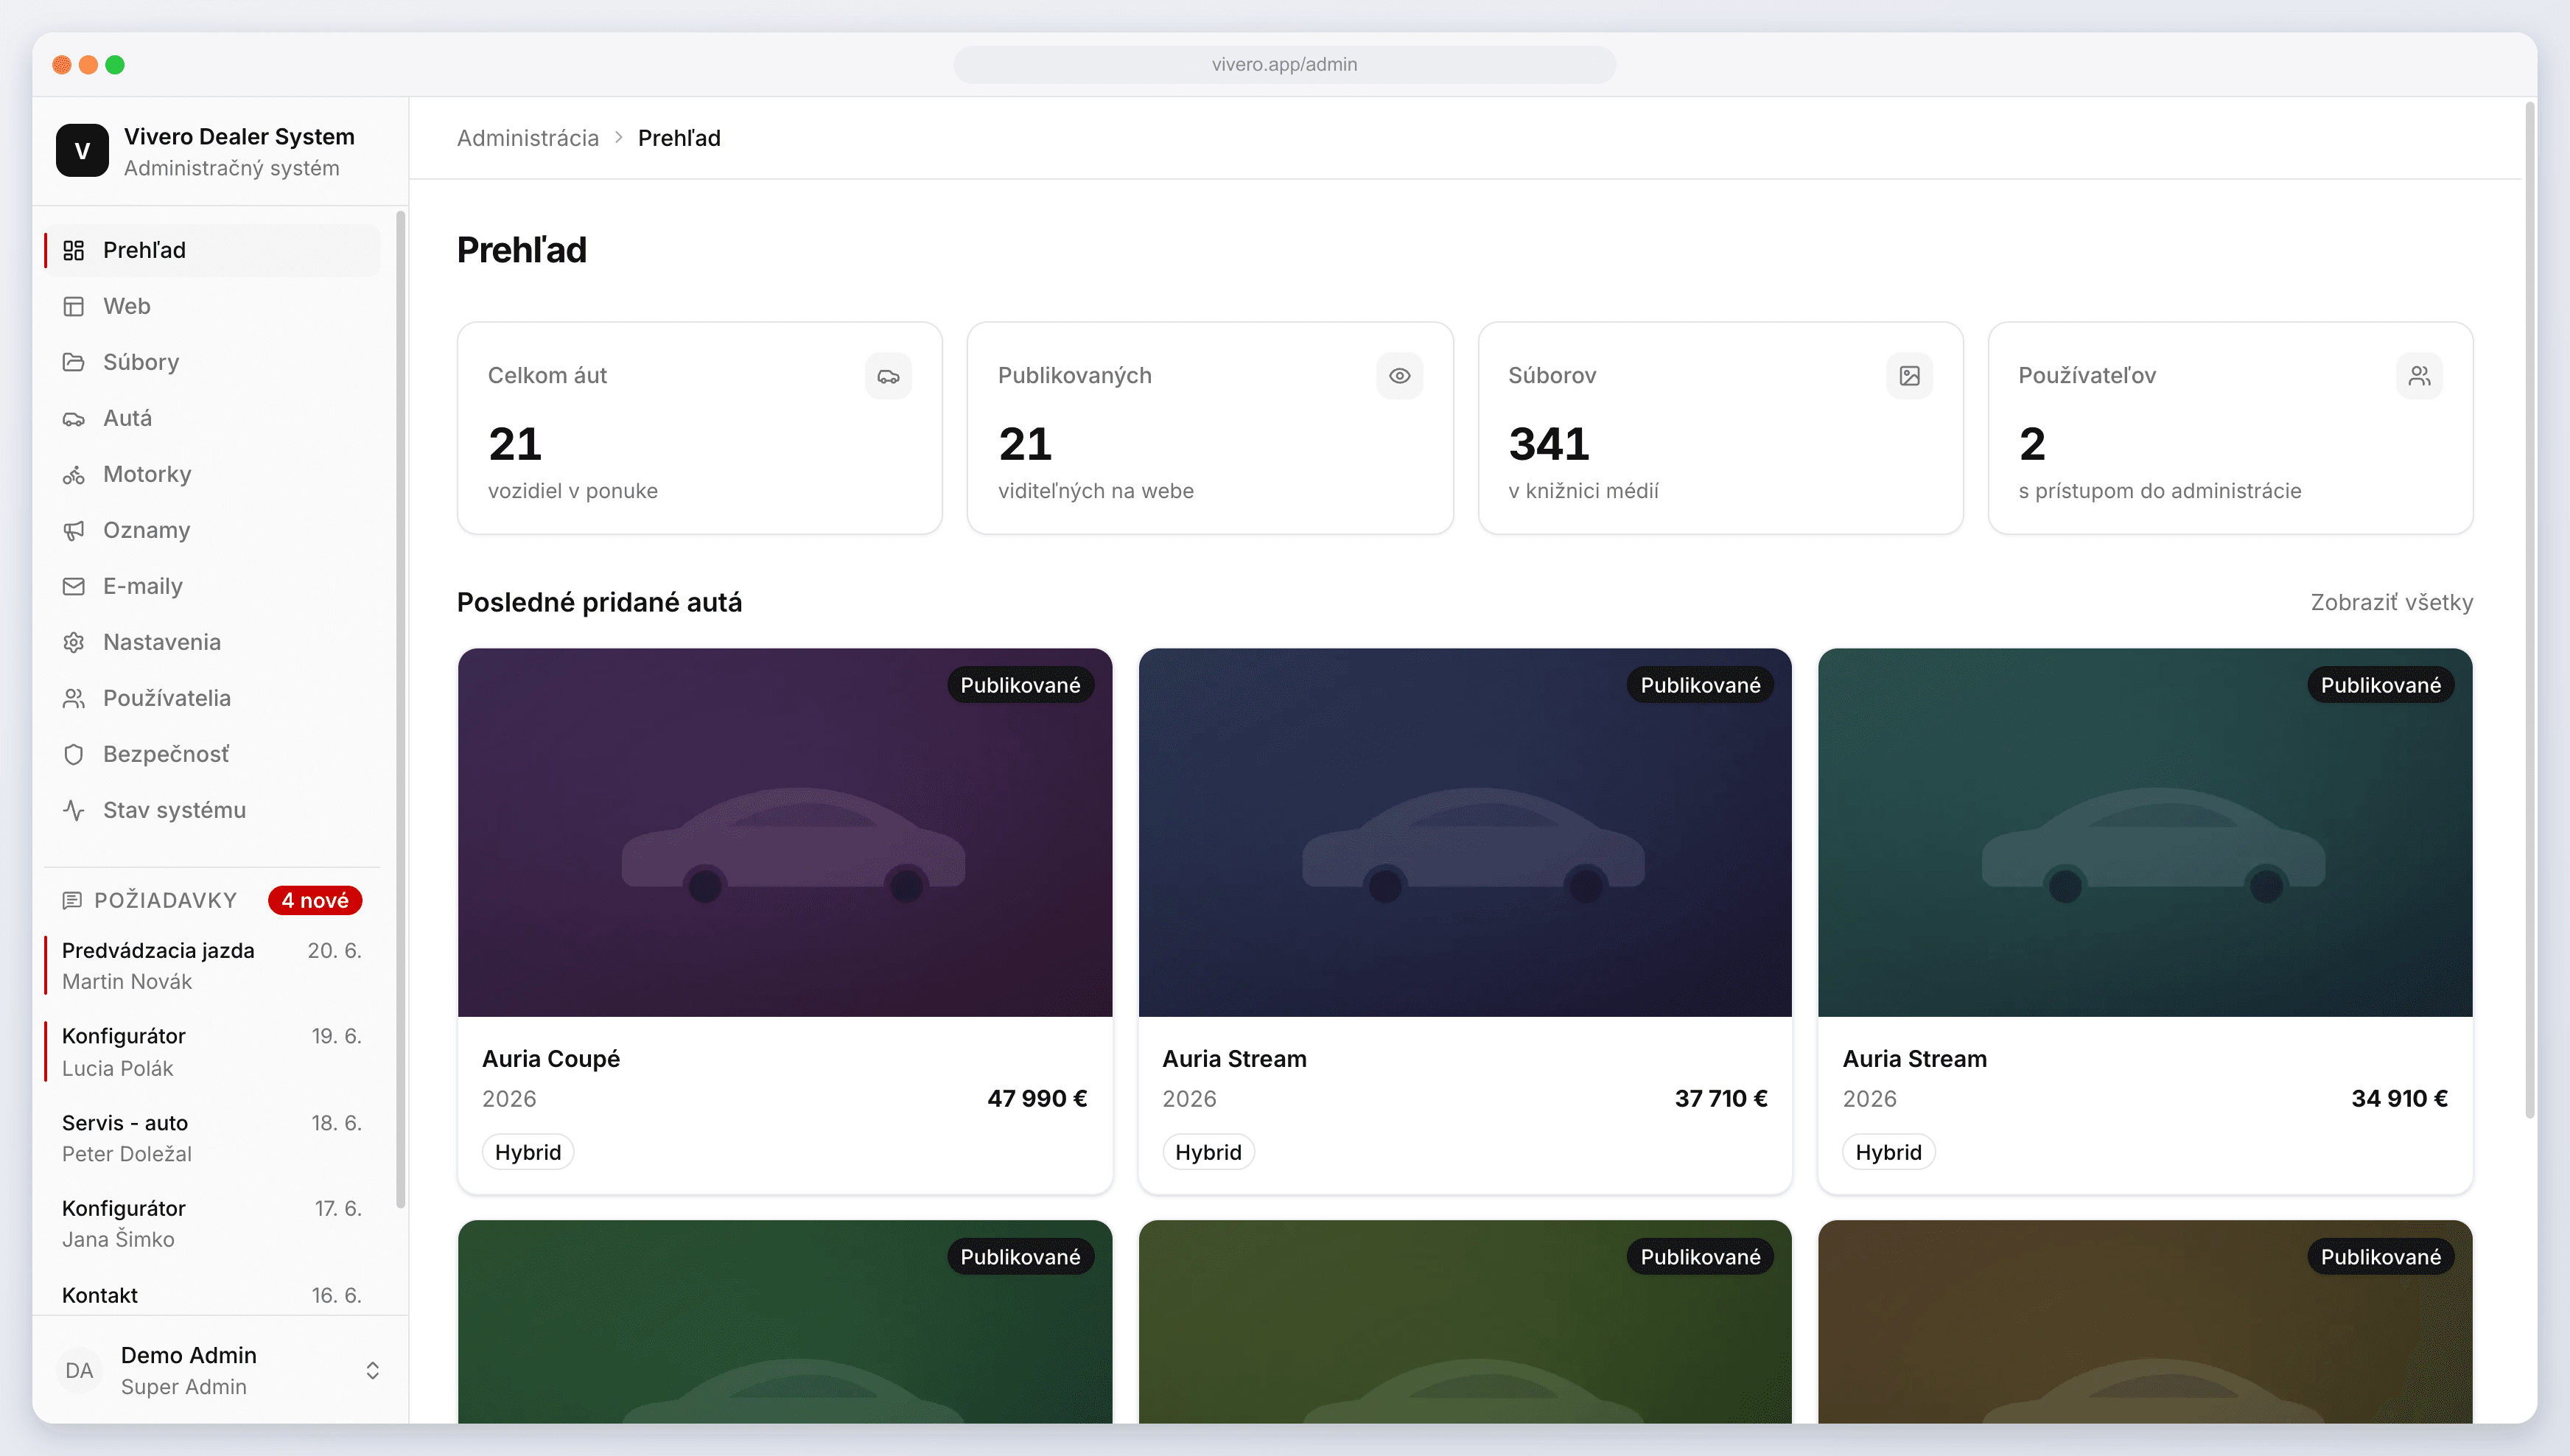This screenshot has width=2570, height=1456.
Task: Open the Súbory sidebar menu item
Action: (x=212, y=362)
